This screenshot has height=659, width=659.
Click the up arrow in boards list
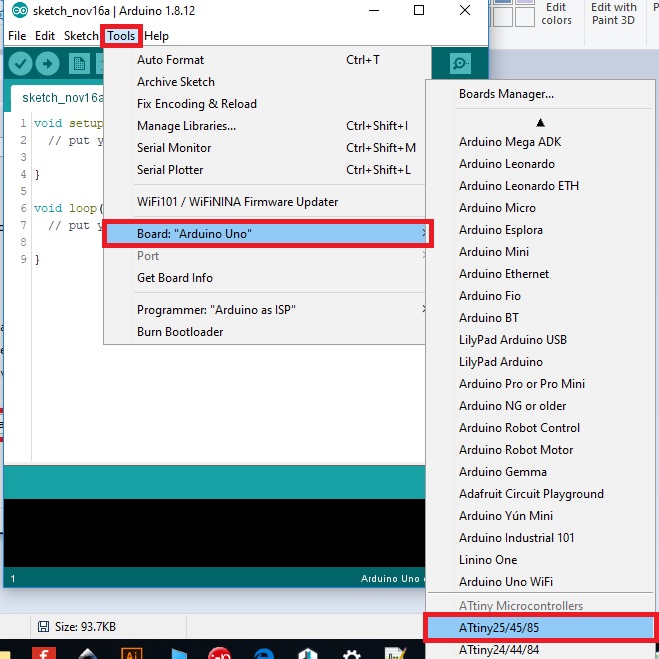pos(540,123)
